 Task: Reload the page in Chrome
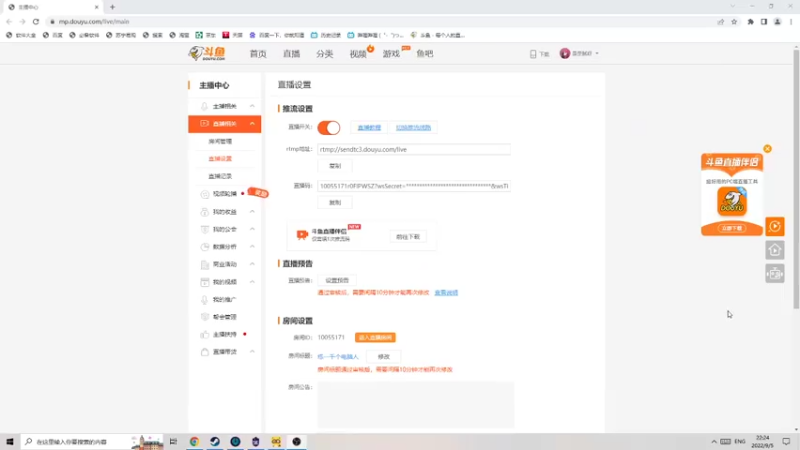[x=36, y=21]
